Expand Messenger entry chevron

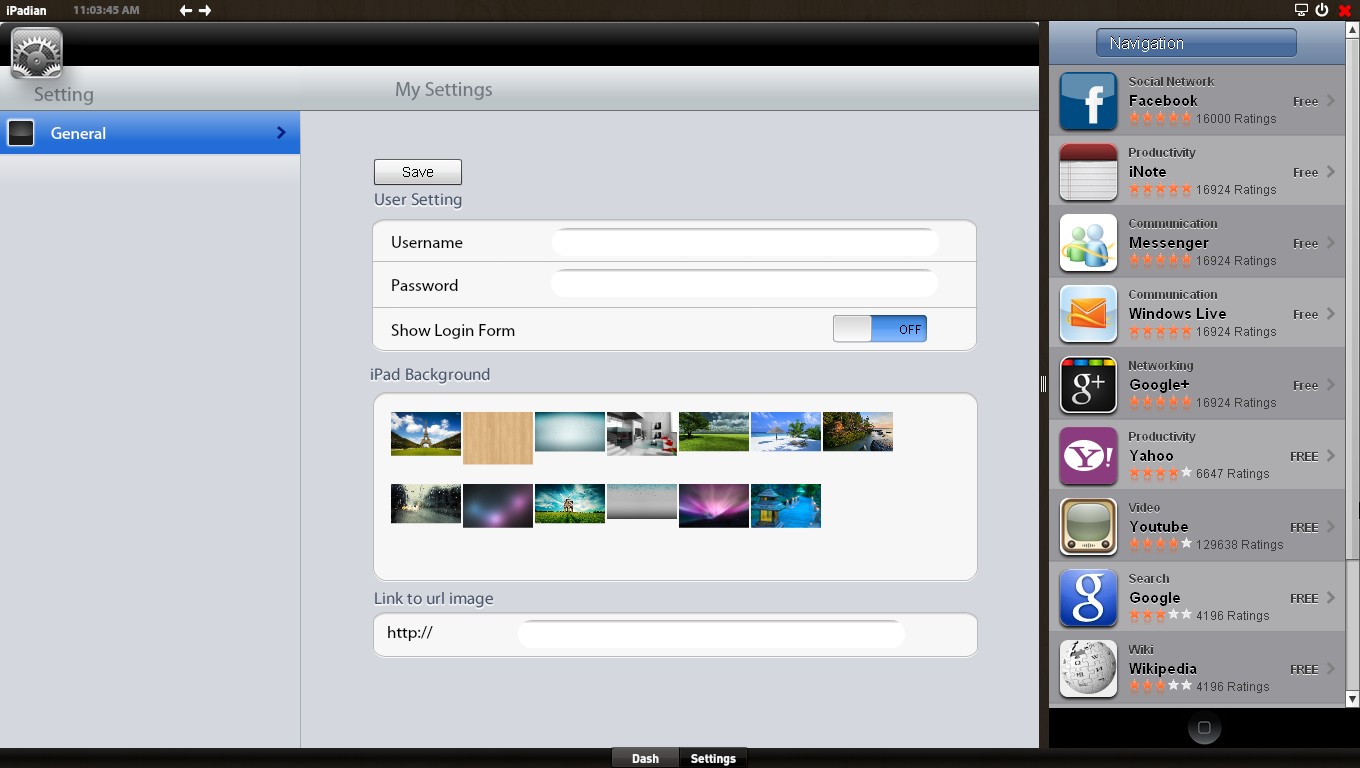(x=1331, y=242)
